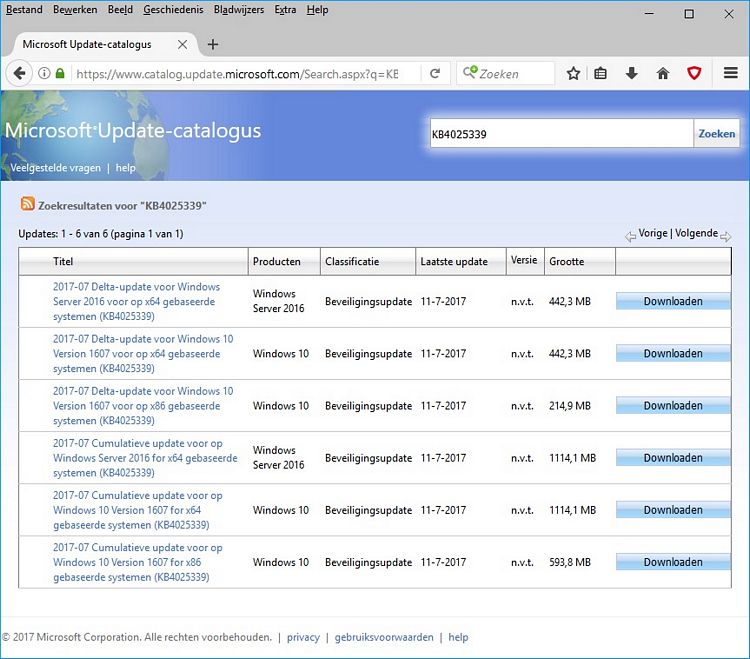Screen dimensions: 750x659
Task: Open the Beeld menu
Action: 121,10
